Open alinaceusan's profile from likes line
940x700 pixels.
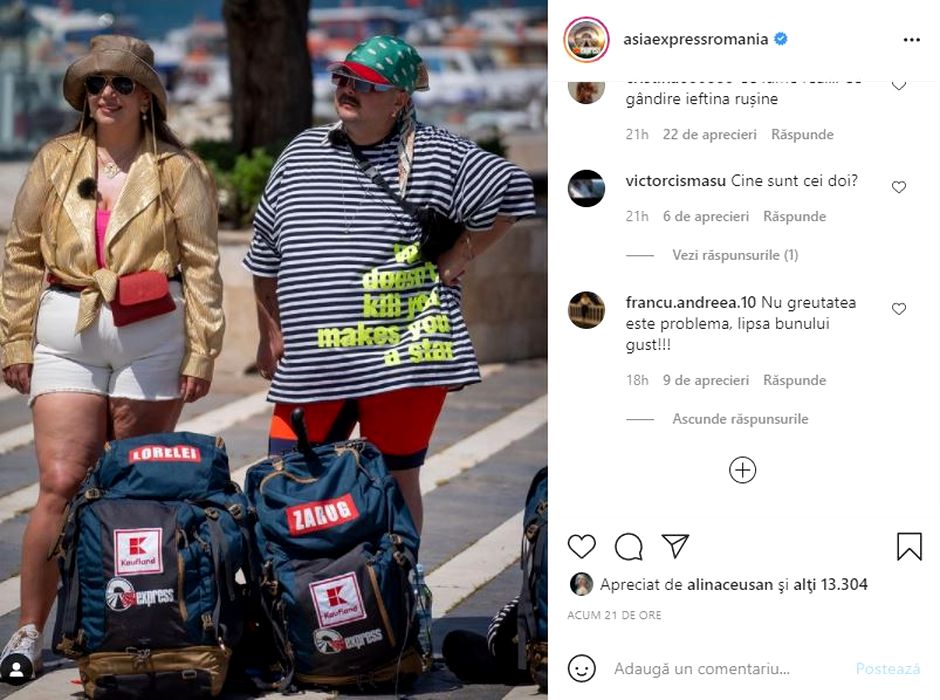(x=730, y=584)
